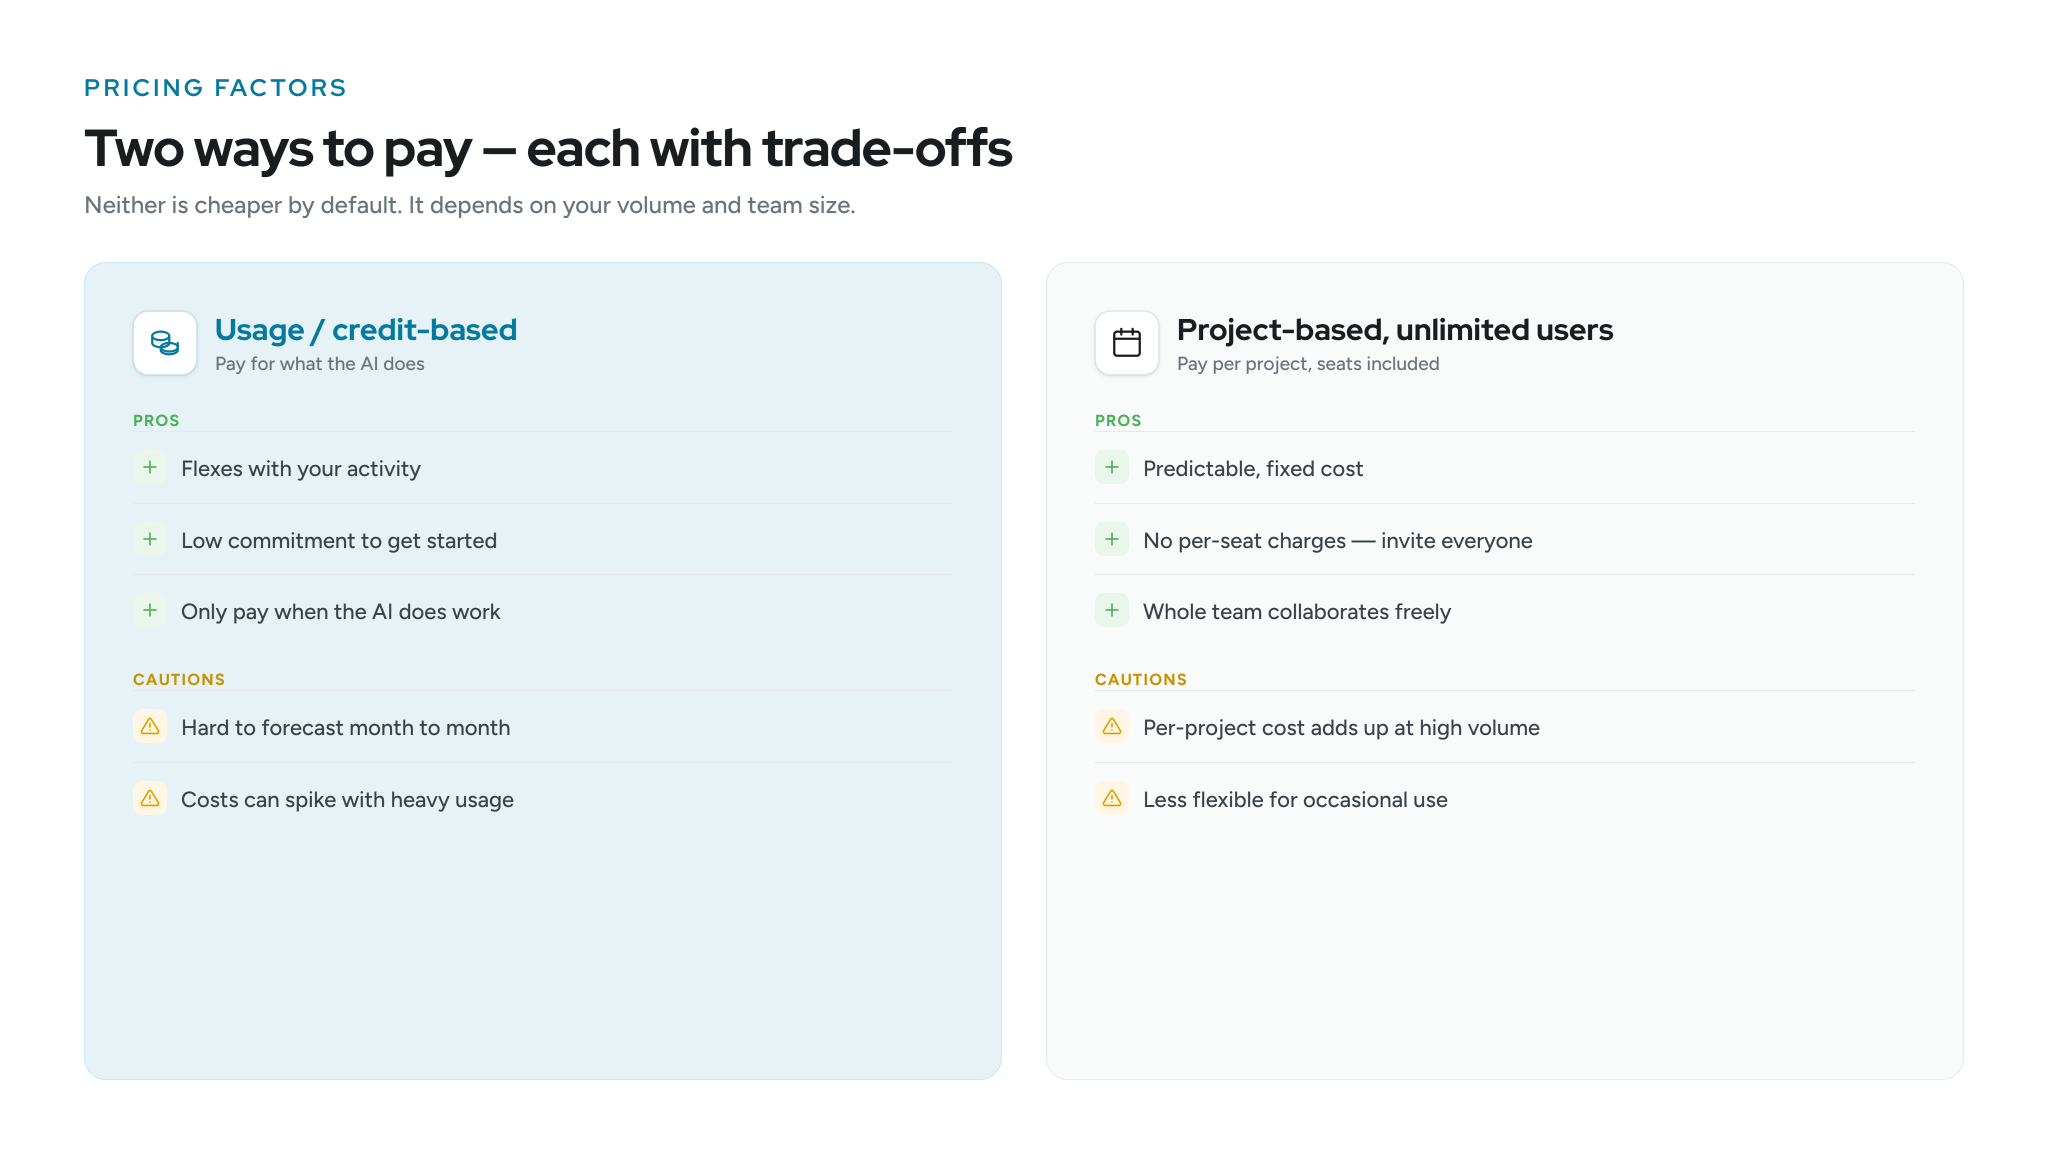The image size is (2048, 1152).
Task: Select the Usage / credit-based heading
Action: (366, 330)
